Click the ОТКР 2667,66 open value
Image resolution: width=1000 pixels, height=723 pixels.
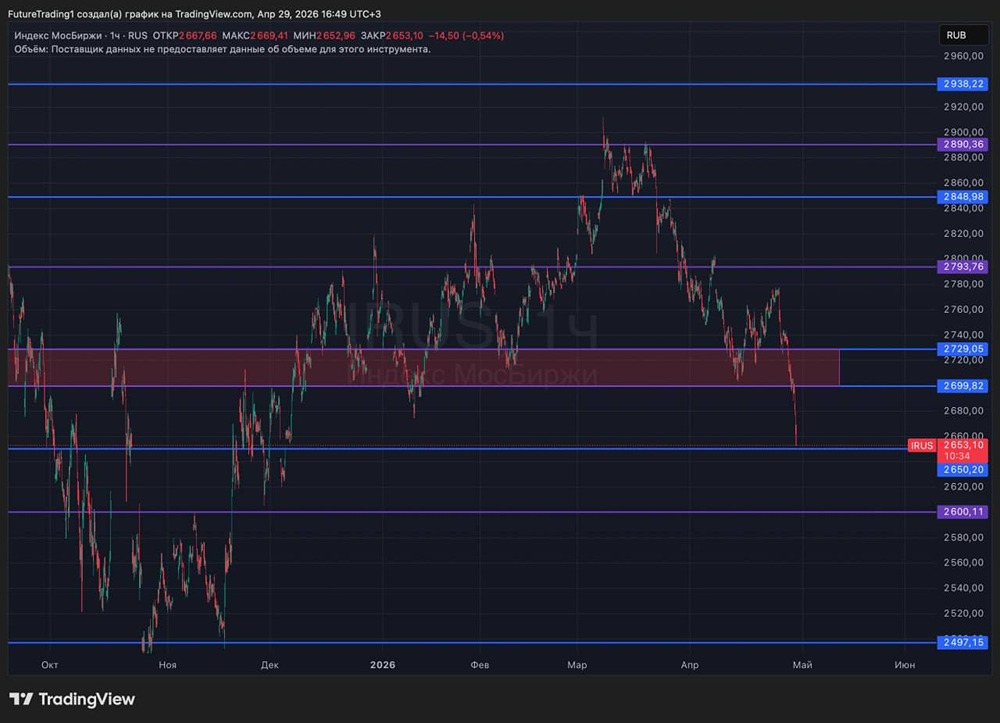point(184,36)
